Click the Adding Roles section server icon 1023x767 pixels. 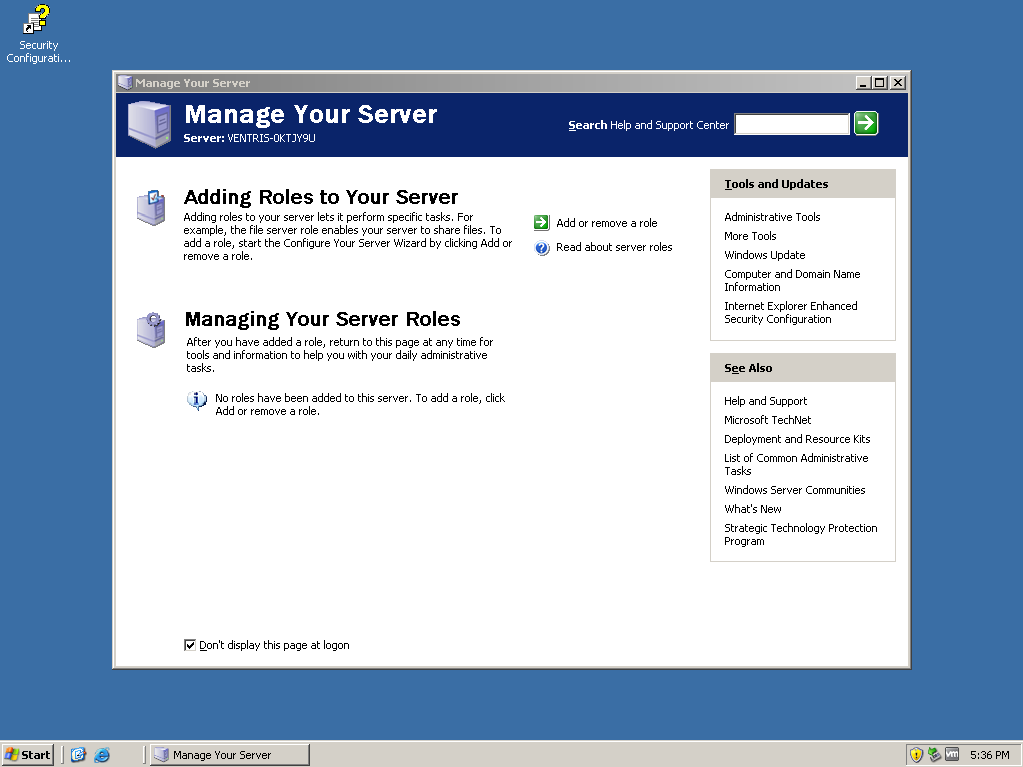[x=151, y=207]
